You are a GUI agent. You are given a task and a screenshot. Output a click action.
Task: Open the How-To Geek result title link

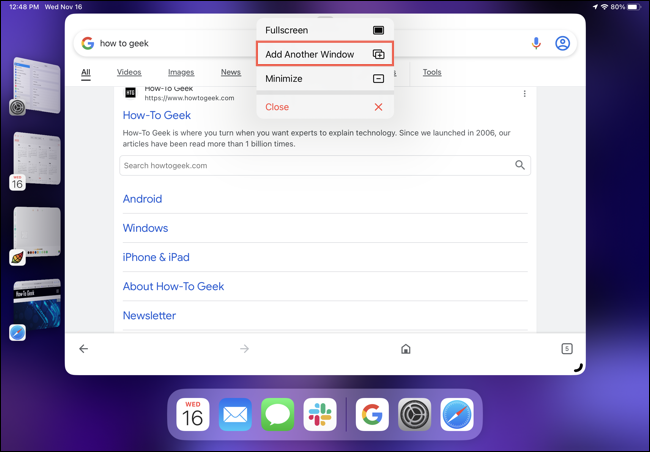tap(157, 115)
